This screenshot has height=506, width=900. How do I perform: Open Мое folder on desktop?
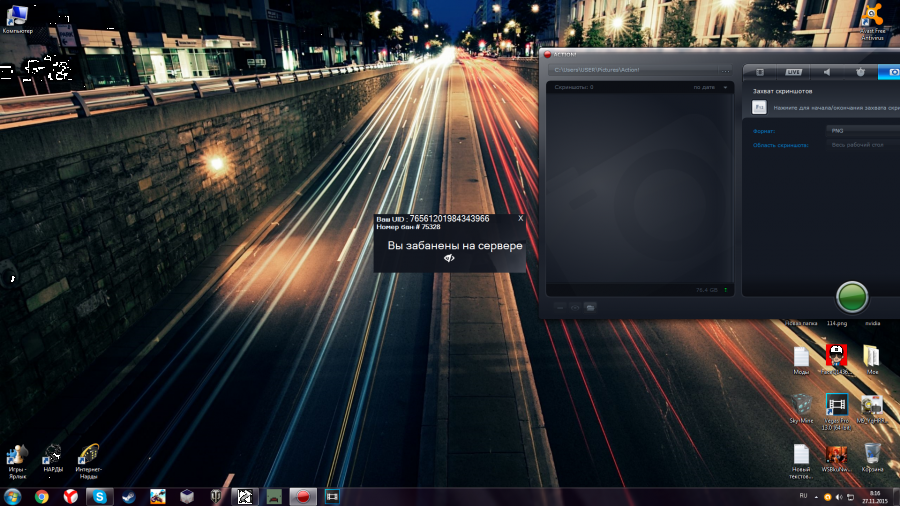(x=872, y=360)
